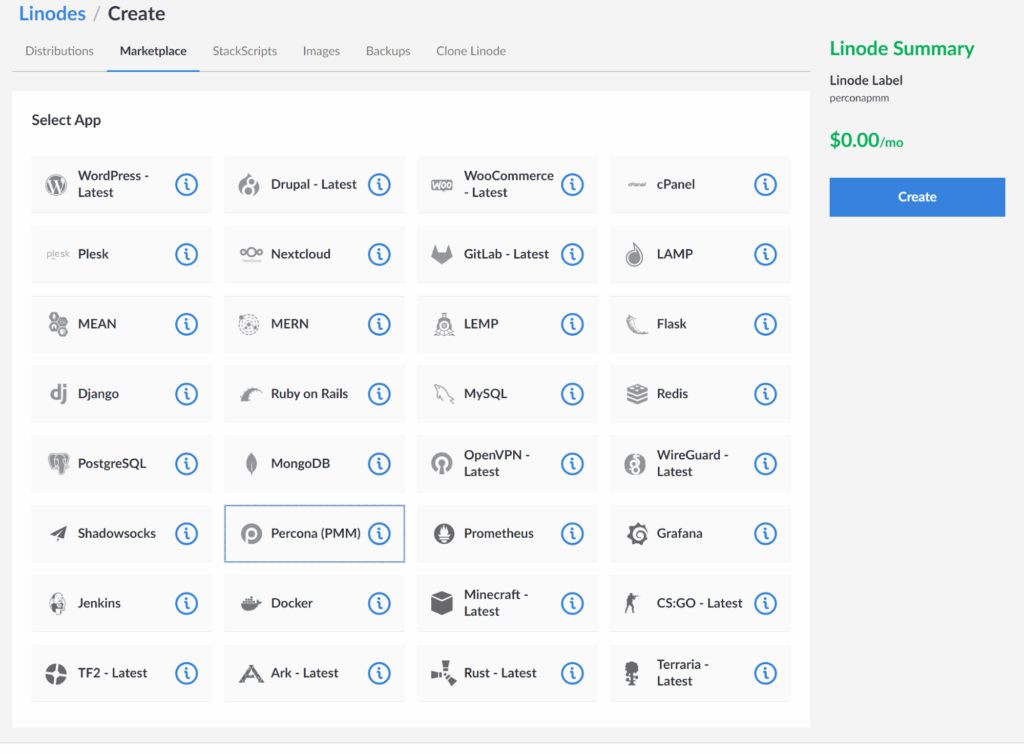Image resolution: width=1024 pixels, height=753 pixels.
Task: Switch to the Distributions tab
Action: tap(58, 51)
